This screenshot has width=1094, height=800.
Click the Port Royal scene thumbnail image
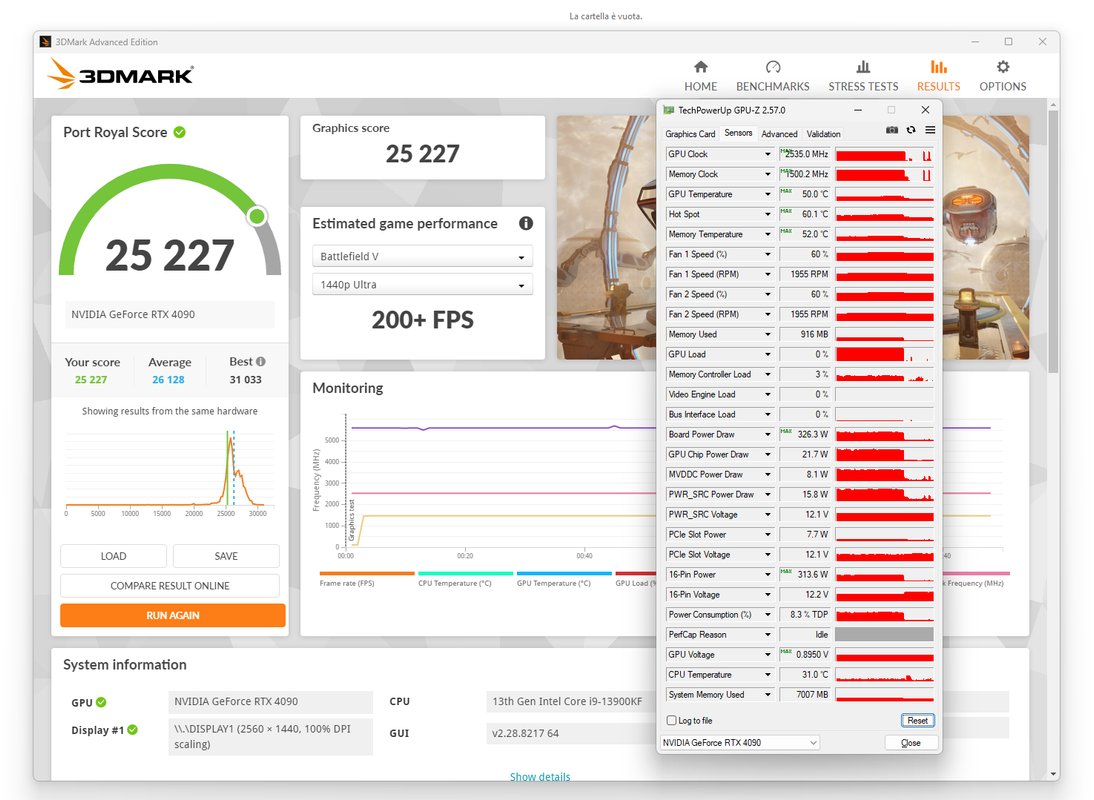coord(606,237)
